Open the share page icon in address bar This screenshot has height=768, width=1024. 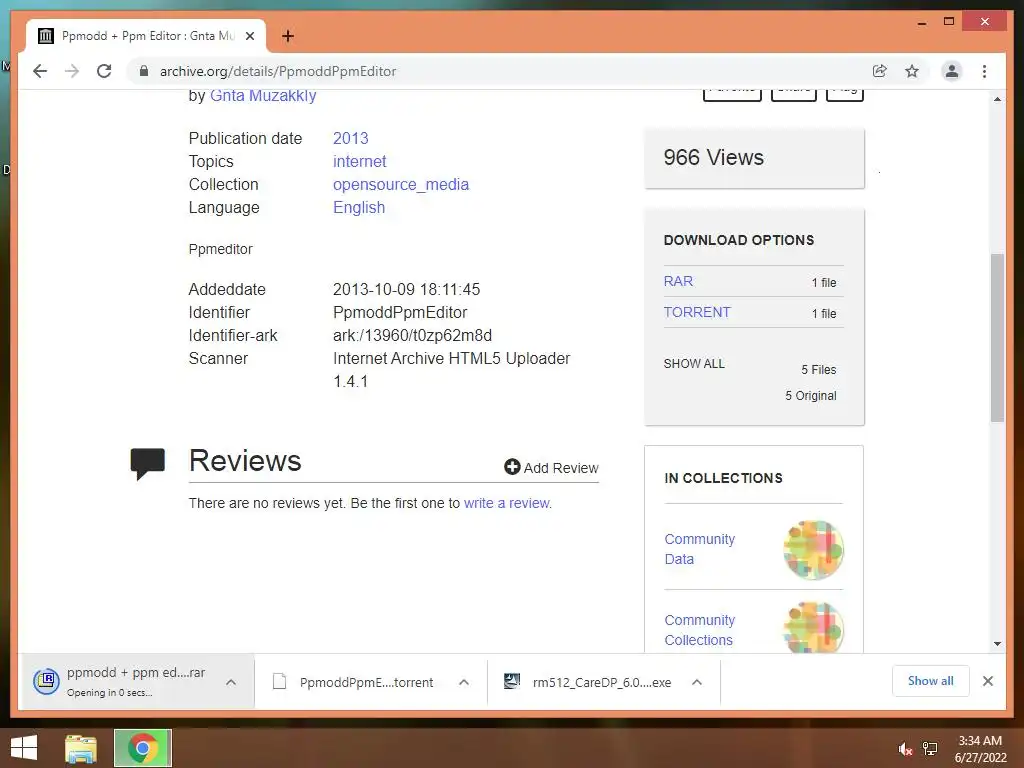880,71
